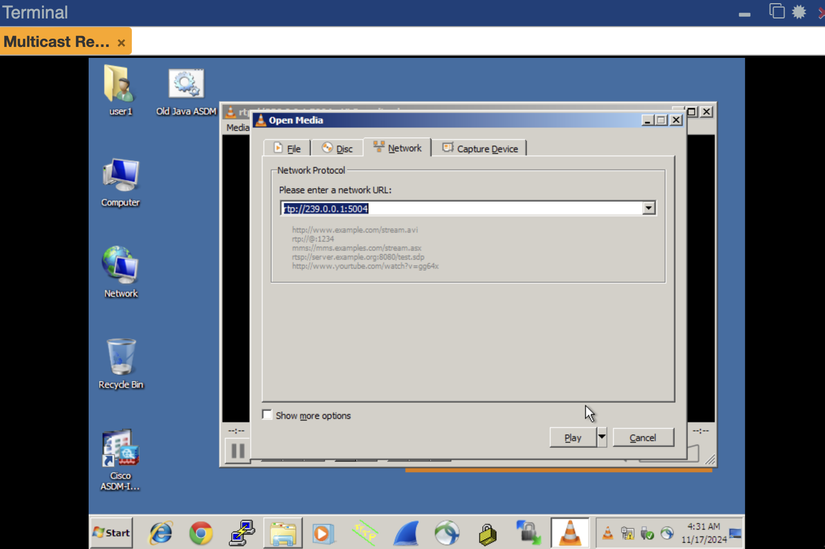This screenshot has width=825, height=549.
Task: Open the settings gear in Terminal header
Action: tap(799, 12)
